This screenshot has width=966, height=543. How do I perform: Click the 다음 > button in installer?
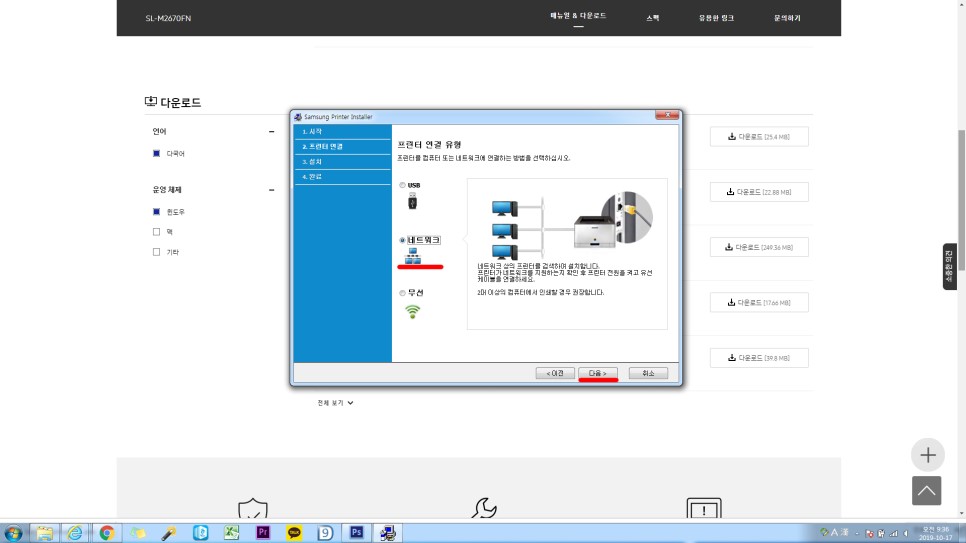click(x=598, y=373)
